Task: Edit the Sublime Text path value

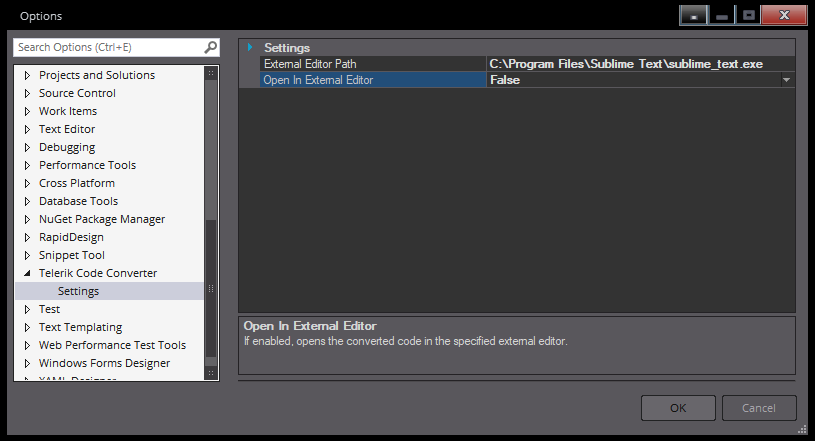Action: [x=640, y=64]
